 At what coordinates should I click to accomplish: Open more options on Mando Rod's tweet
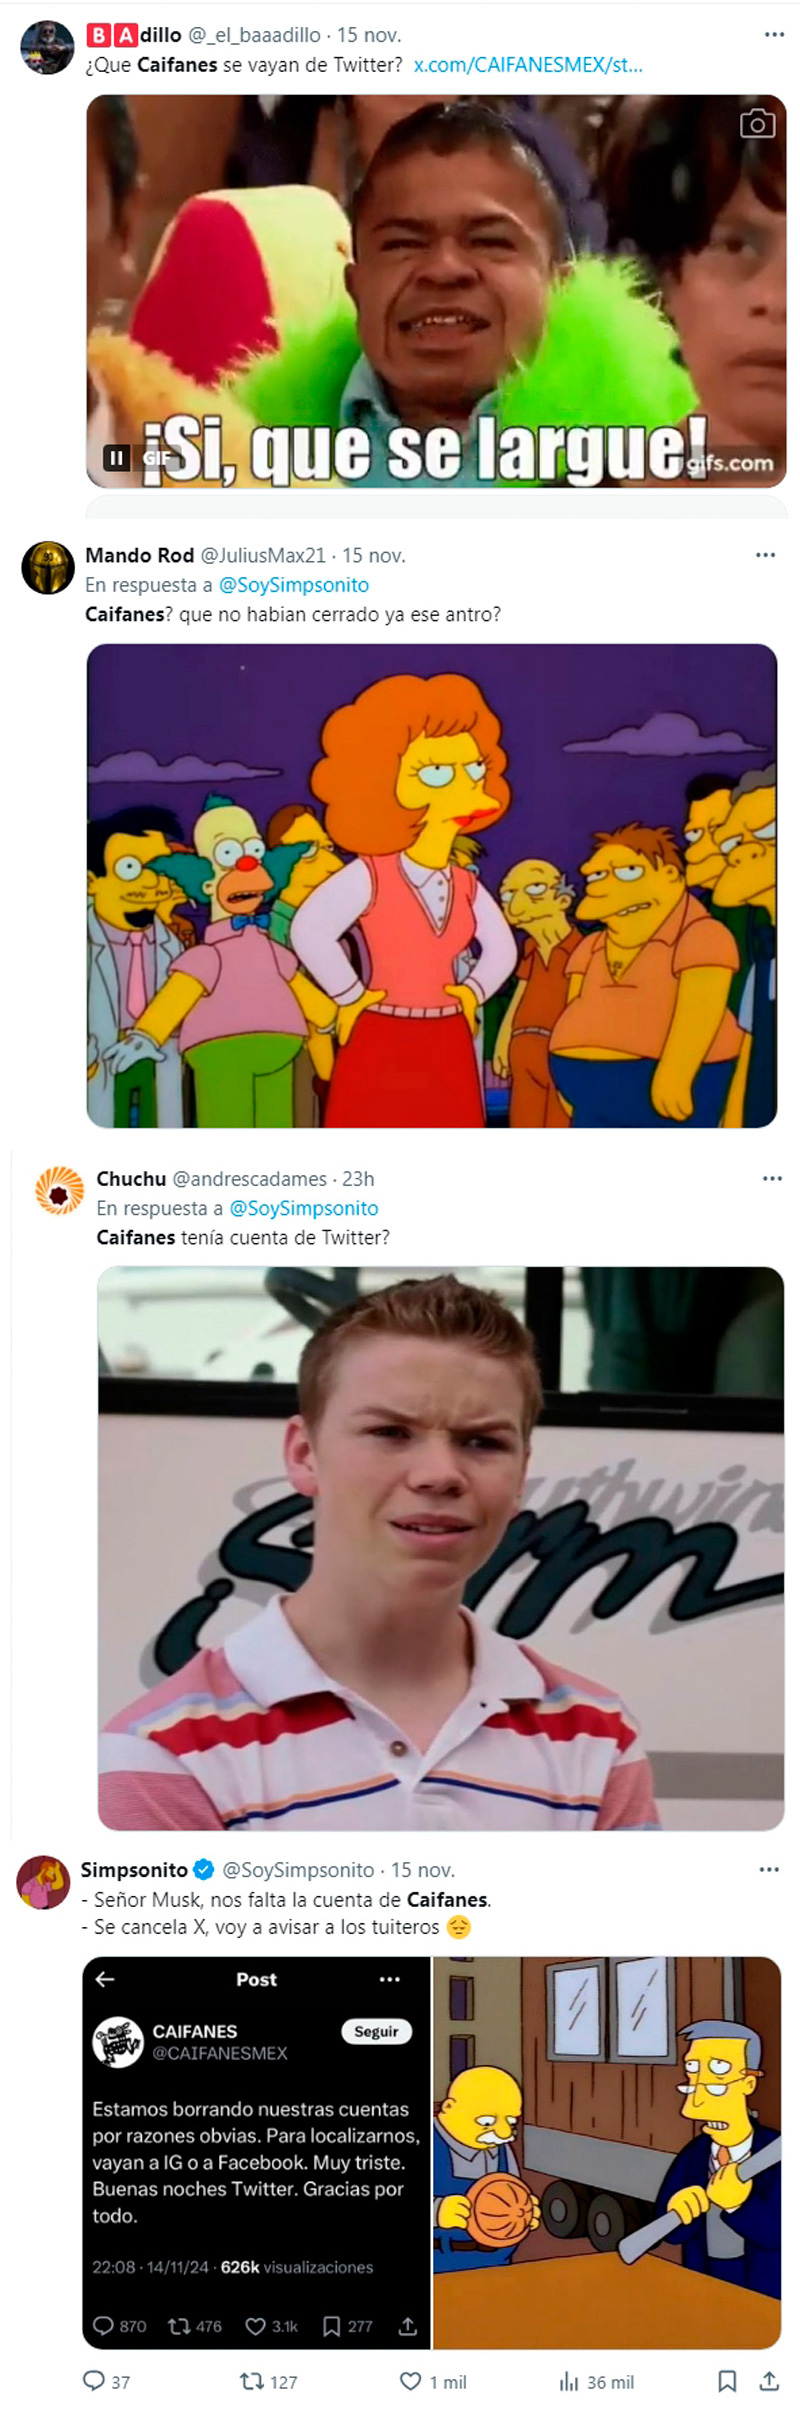pyautogui.click(x=766, y=555)
